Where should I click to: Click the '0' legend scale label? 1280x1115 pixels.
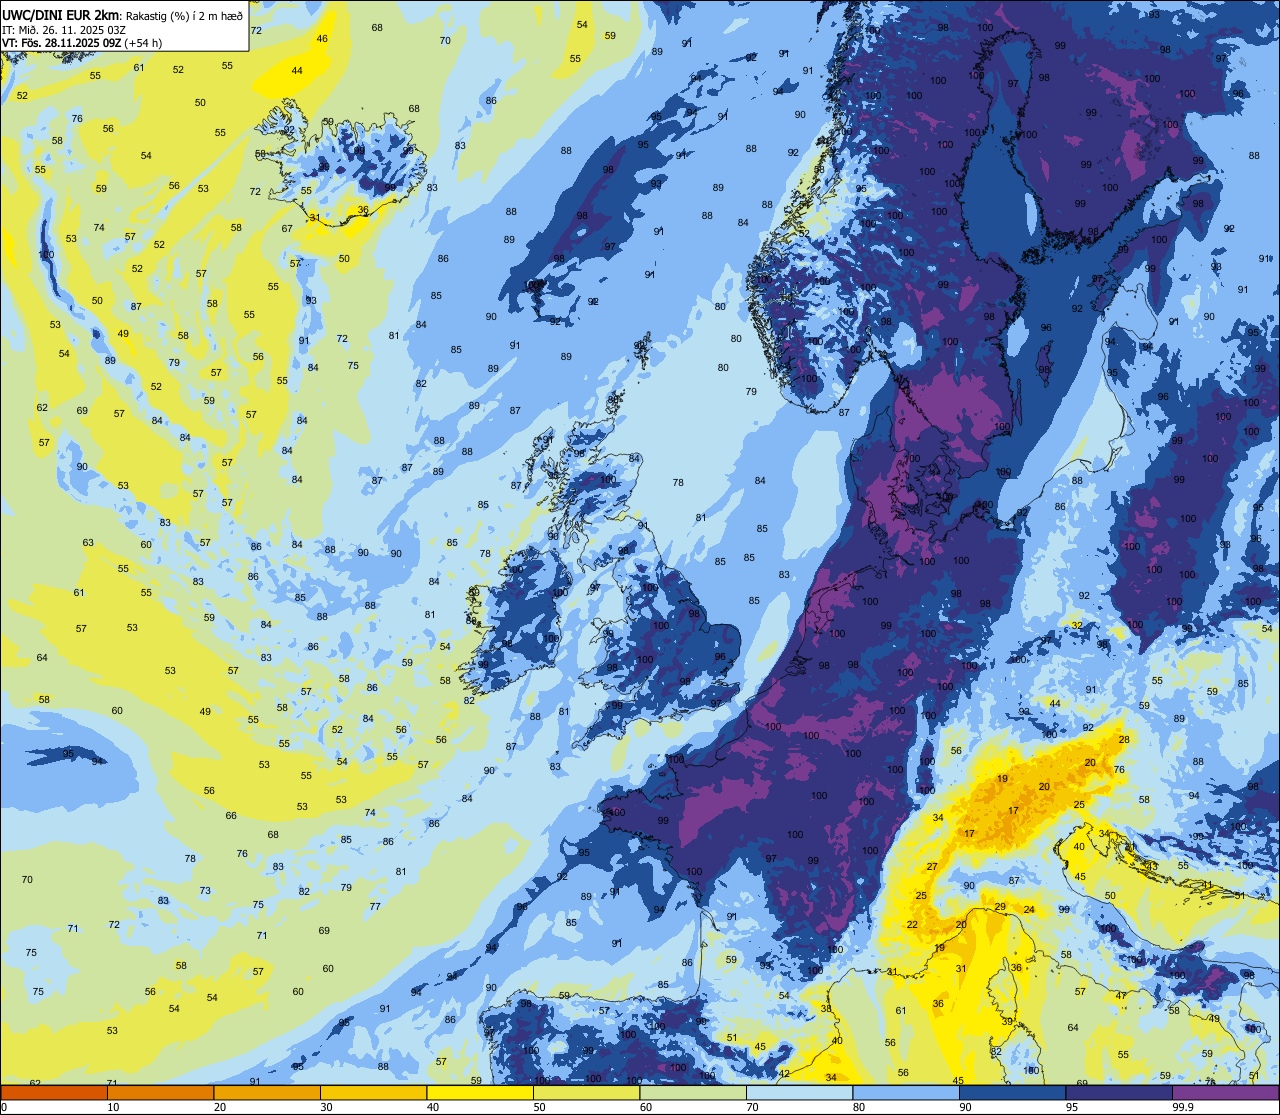[x=4, y=1107]
